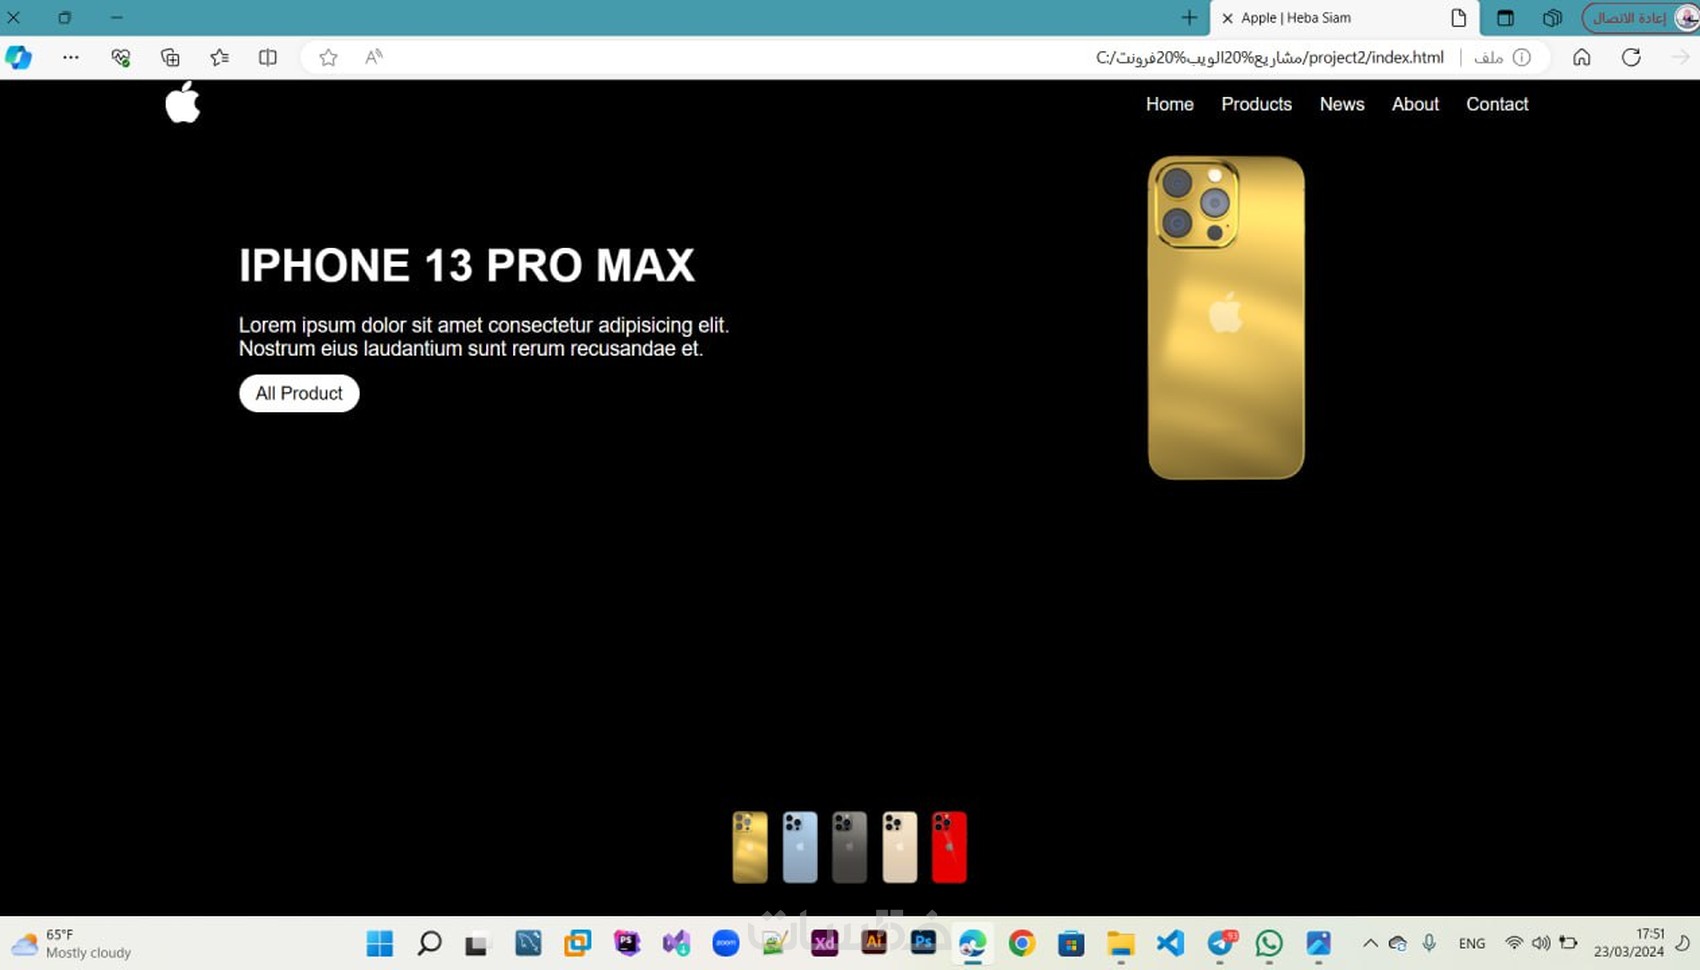Show hidden system tray icons
This screenshot has height=970, width=1700.
(1370, 943)
